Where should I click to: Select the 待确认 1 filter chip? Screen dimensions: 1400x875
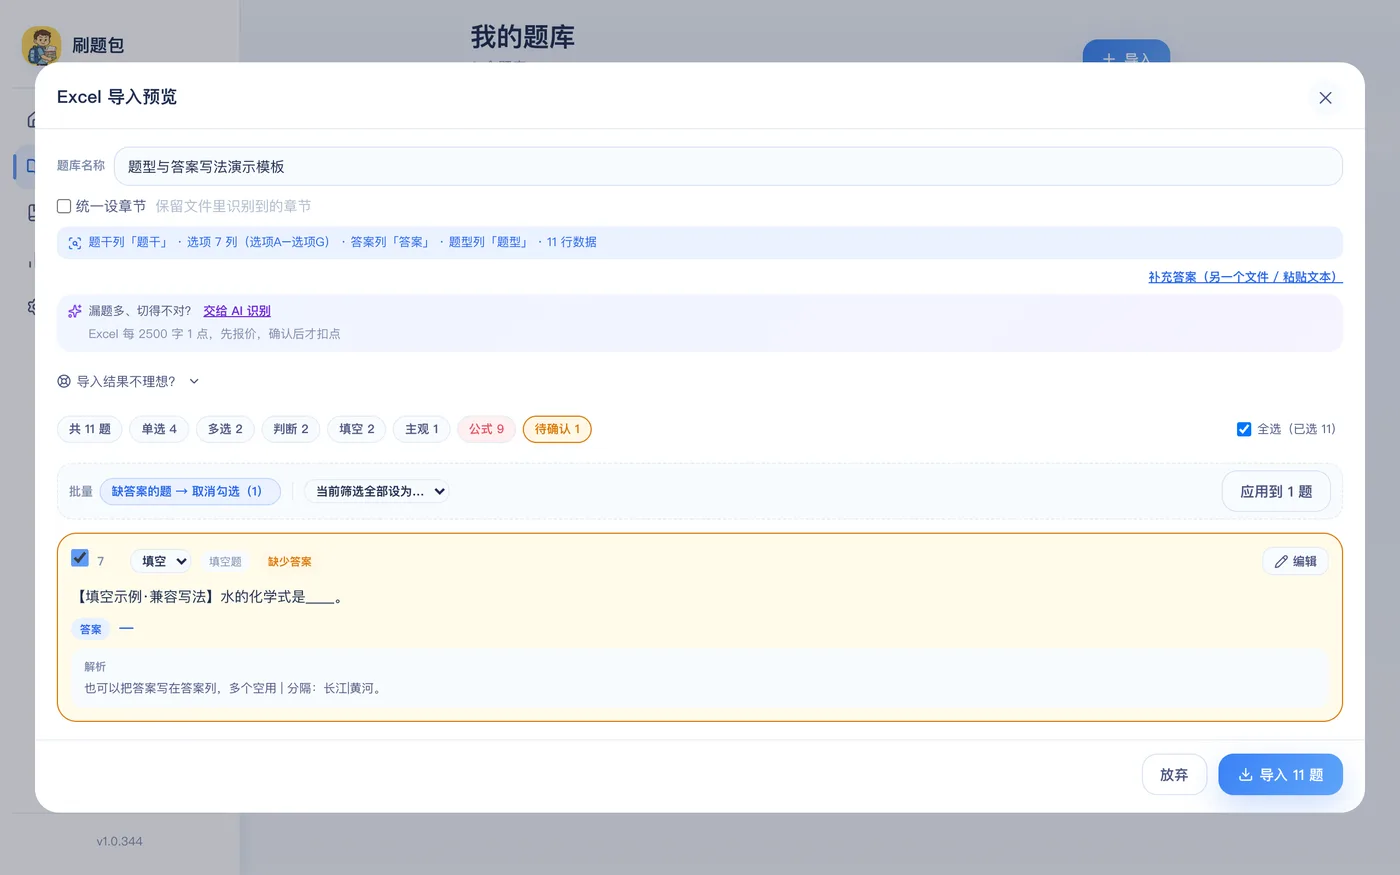(557, 429)
